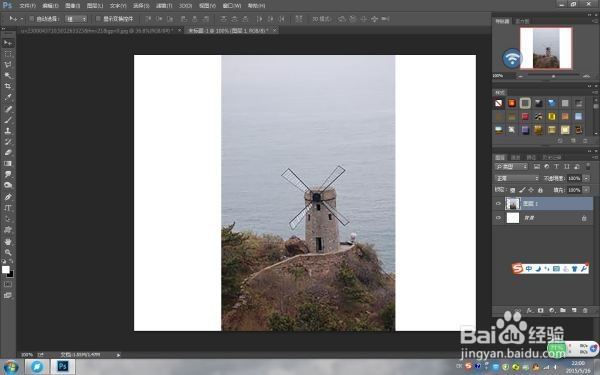Screen dimensions: 600x375
Task: Open the Fill slider dropdown arrow
Action: (586, 190)
